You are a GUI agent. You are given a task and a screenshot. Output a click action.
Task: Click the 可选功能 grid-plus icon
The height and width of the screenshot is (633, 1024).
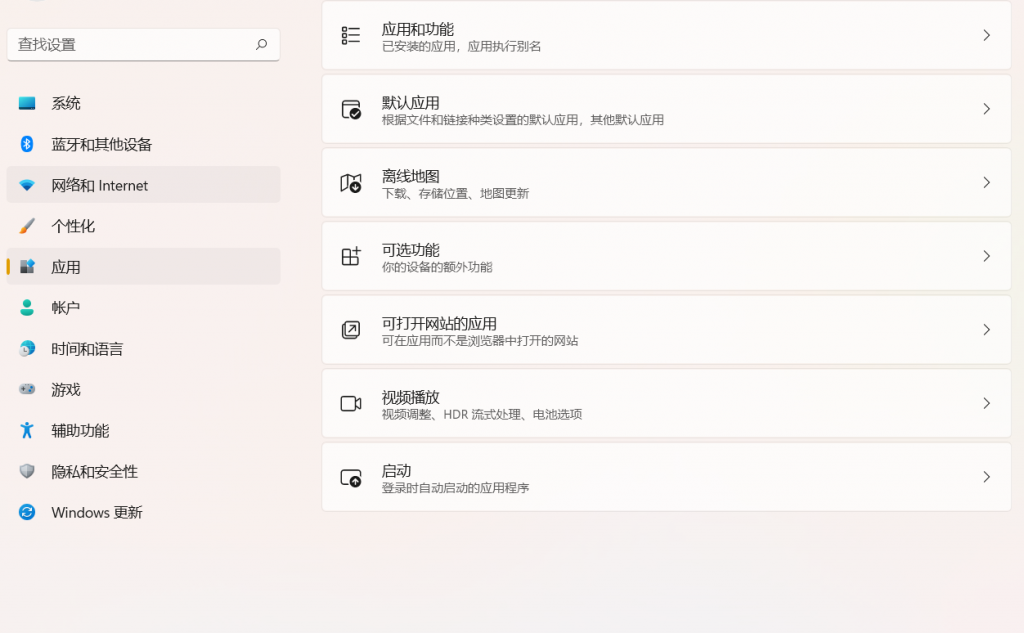pyautogui.click(x=351, y=257)
